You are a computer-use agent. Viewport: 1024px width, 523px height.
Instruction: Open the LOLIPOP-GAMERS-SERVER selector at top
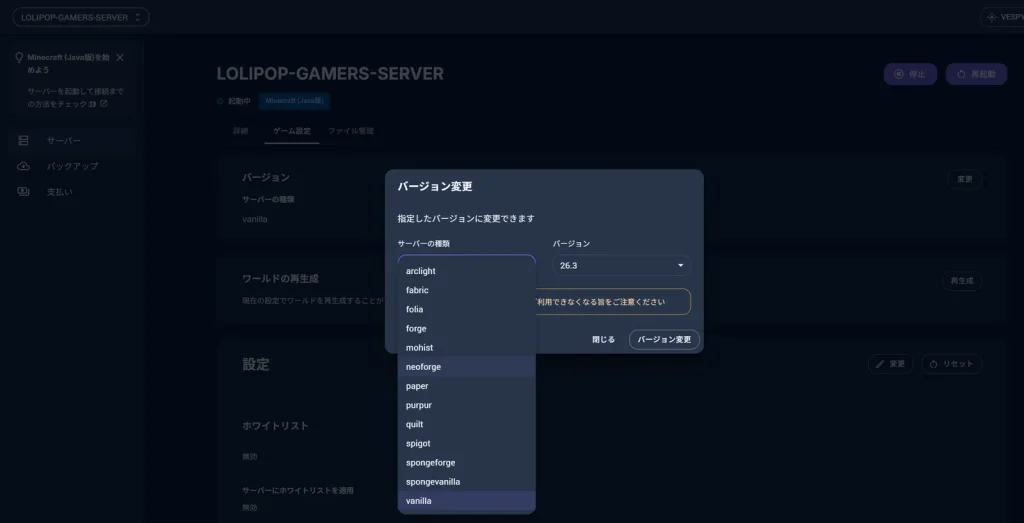(x=81, y=17)
